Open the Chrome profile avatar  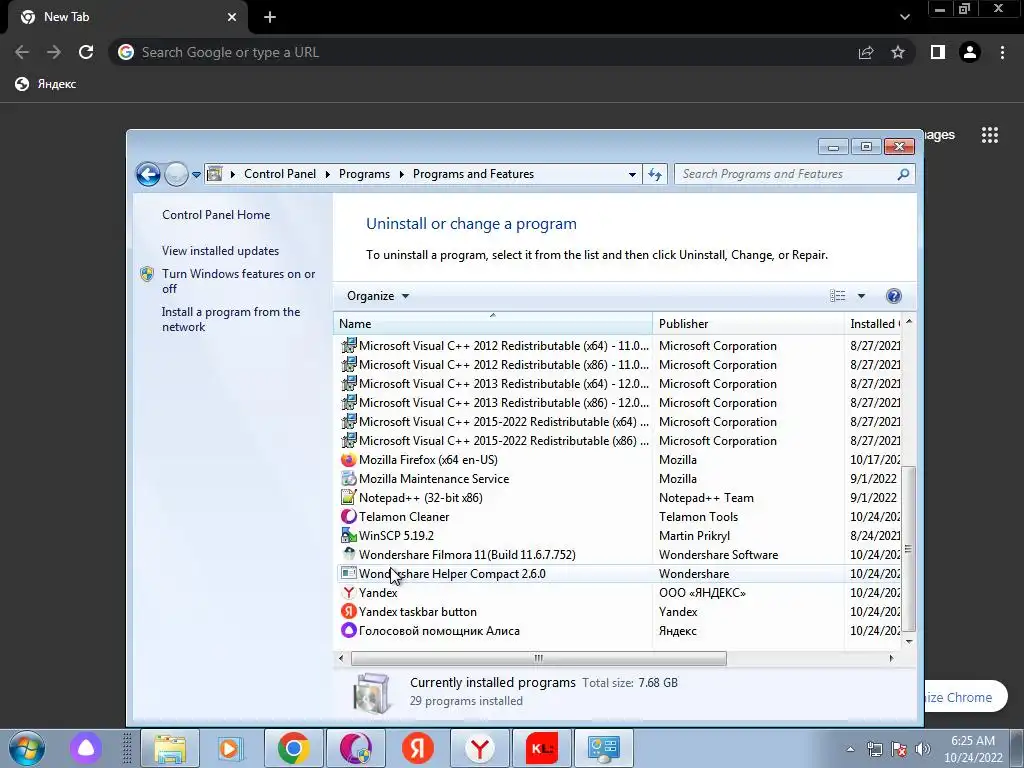(970, 52)
